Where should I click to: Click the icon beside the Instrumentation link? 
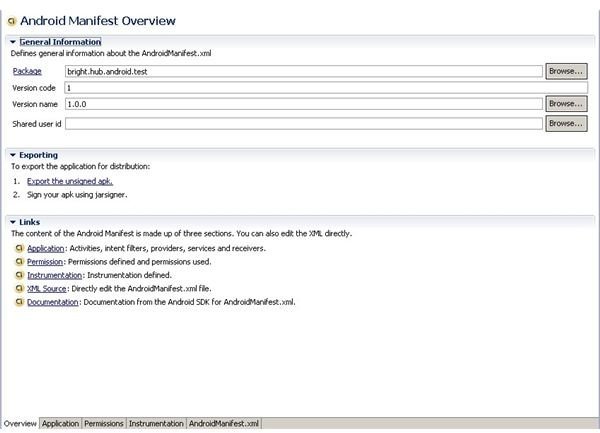[20, 275]
